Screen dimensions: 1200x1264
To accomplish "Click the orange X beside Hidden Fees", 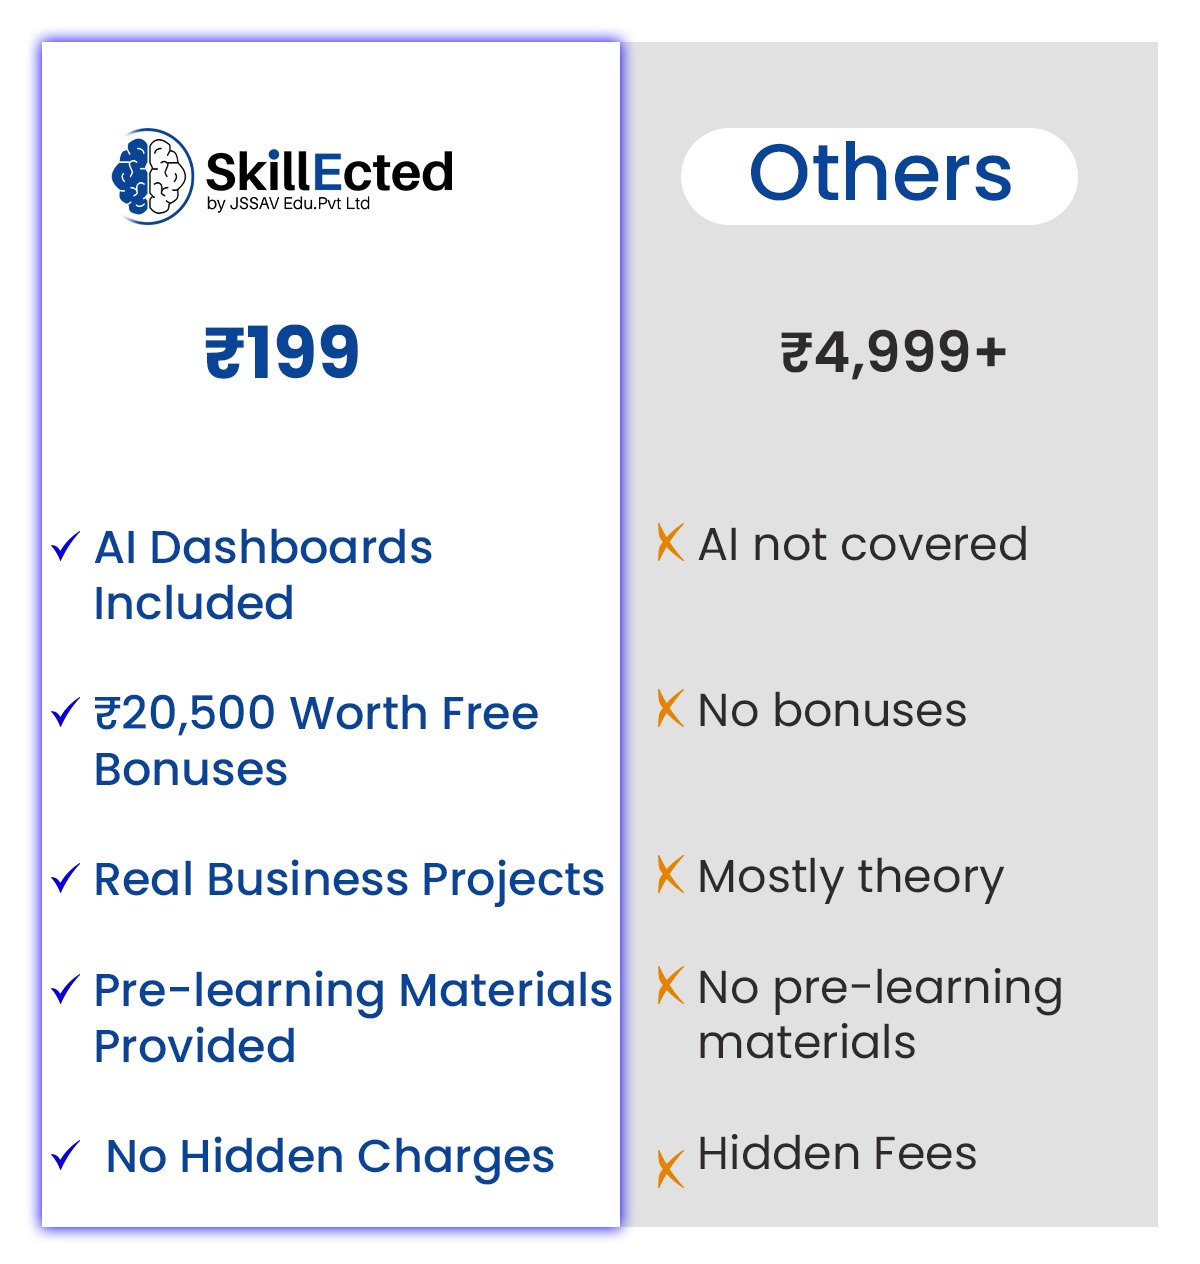I will pos(670,1168).
